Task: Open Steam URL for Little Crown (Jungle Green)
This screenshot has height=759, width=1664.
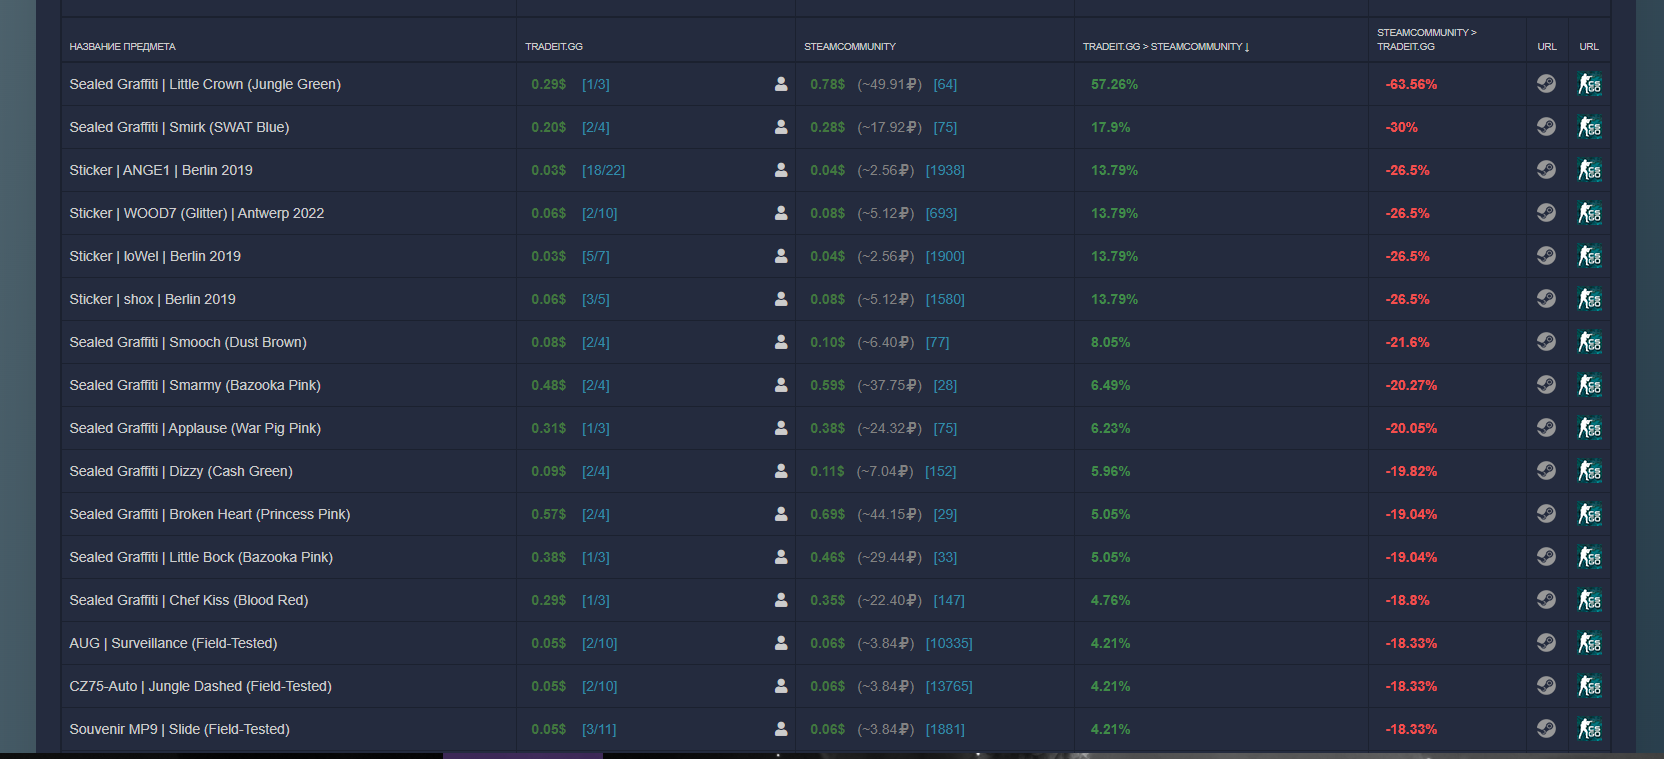Action: coord(1546,84)
